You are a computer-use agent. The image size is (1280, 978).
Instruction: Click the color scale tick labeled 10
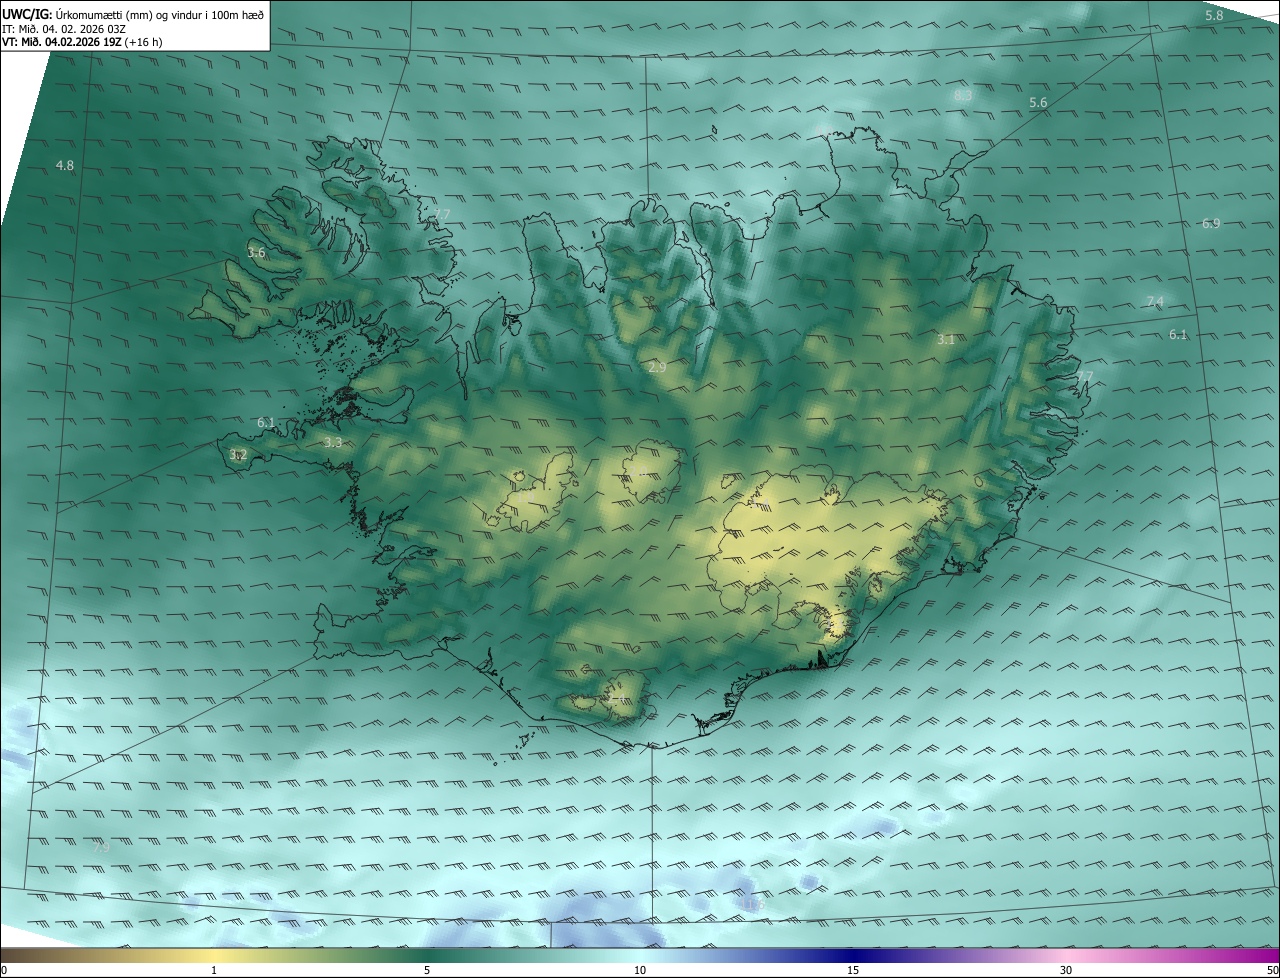[640, 970]
